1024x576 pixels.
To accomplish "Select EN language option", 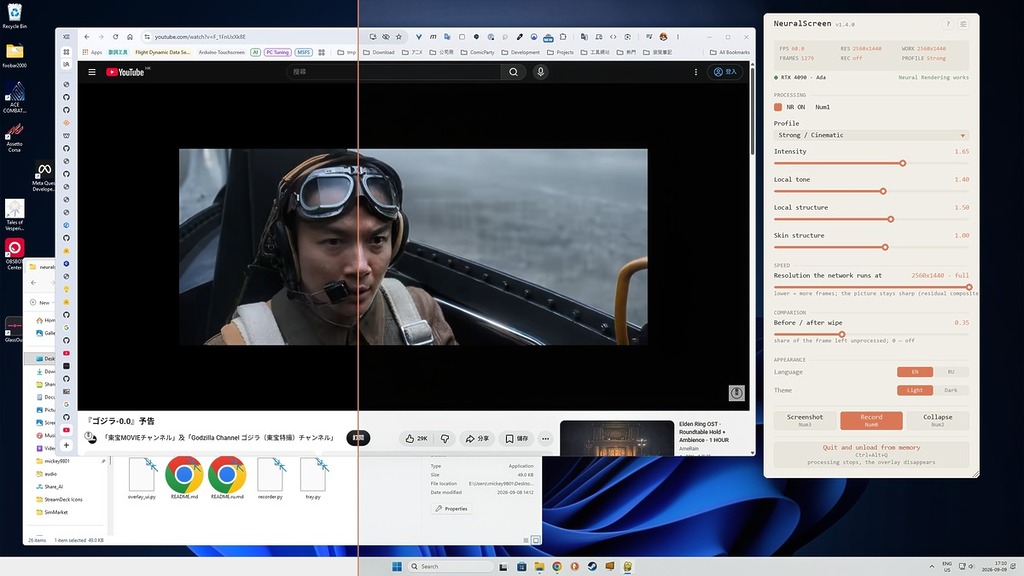I will point(914,372).
